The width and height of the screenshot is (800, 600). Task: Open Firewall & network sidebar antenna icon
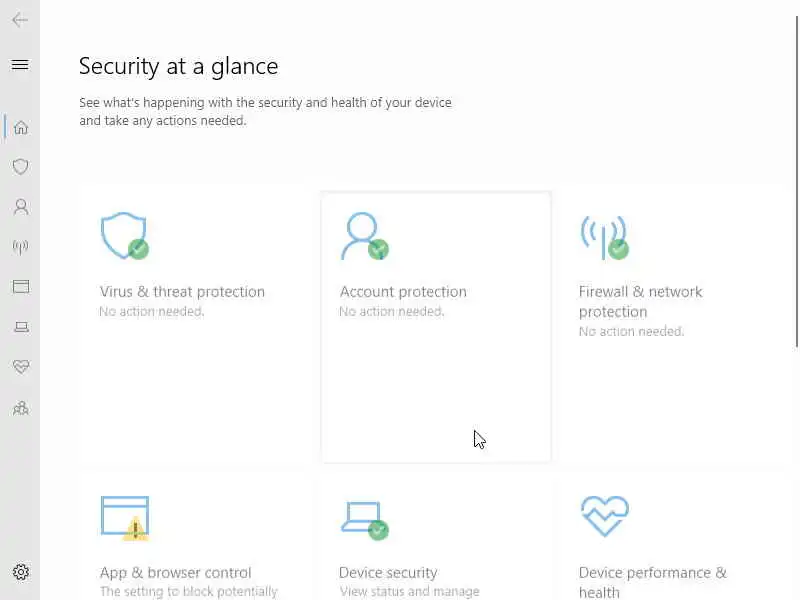point(20,247)
